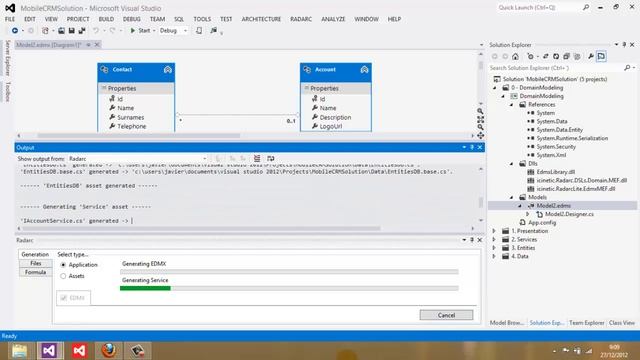Collapse the Contact entity with chevron icon
This screenshot has width=640, height=360.
pyautogui.click(x=167, y=70)
